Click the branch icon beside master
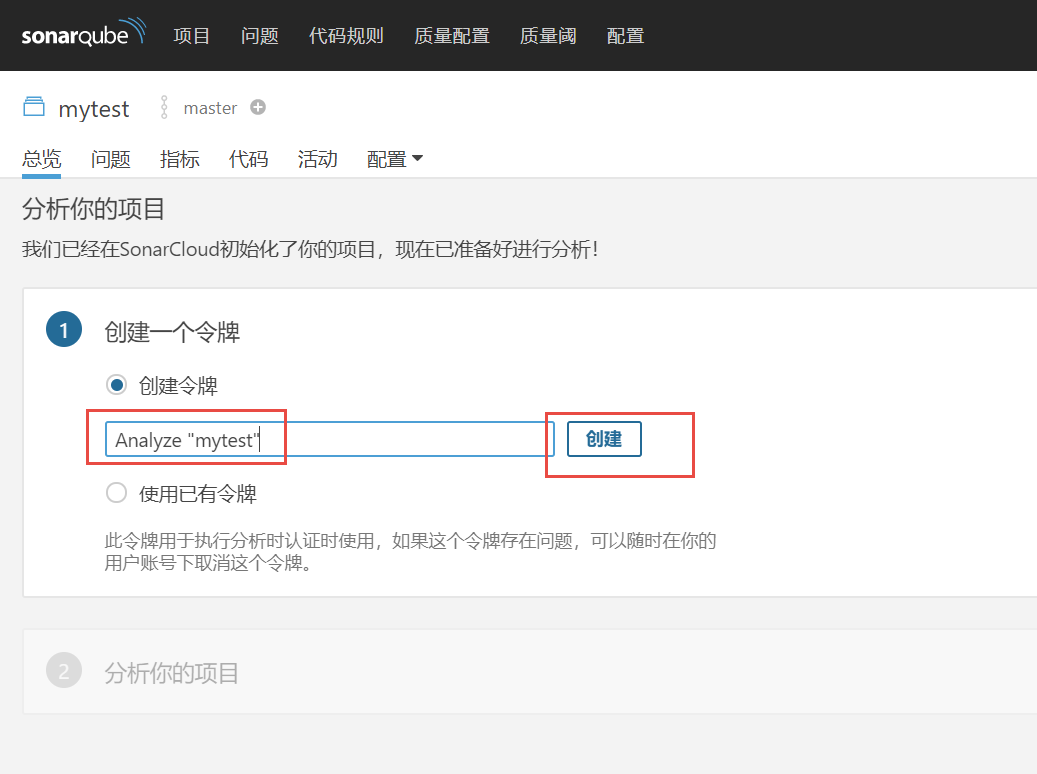Viewport: 1037px width, 774px height. pos(165,108)
